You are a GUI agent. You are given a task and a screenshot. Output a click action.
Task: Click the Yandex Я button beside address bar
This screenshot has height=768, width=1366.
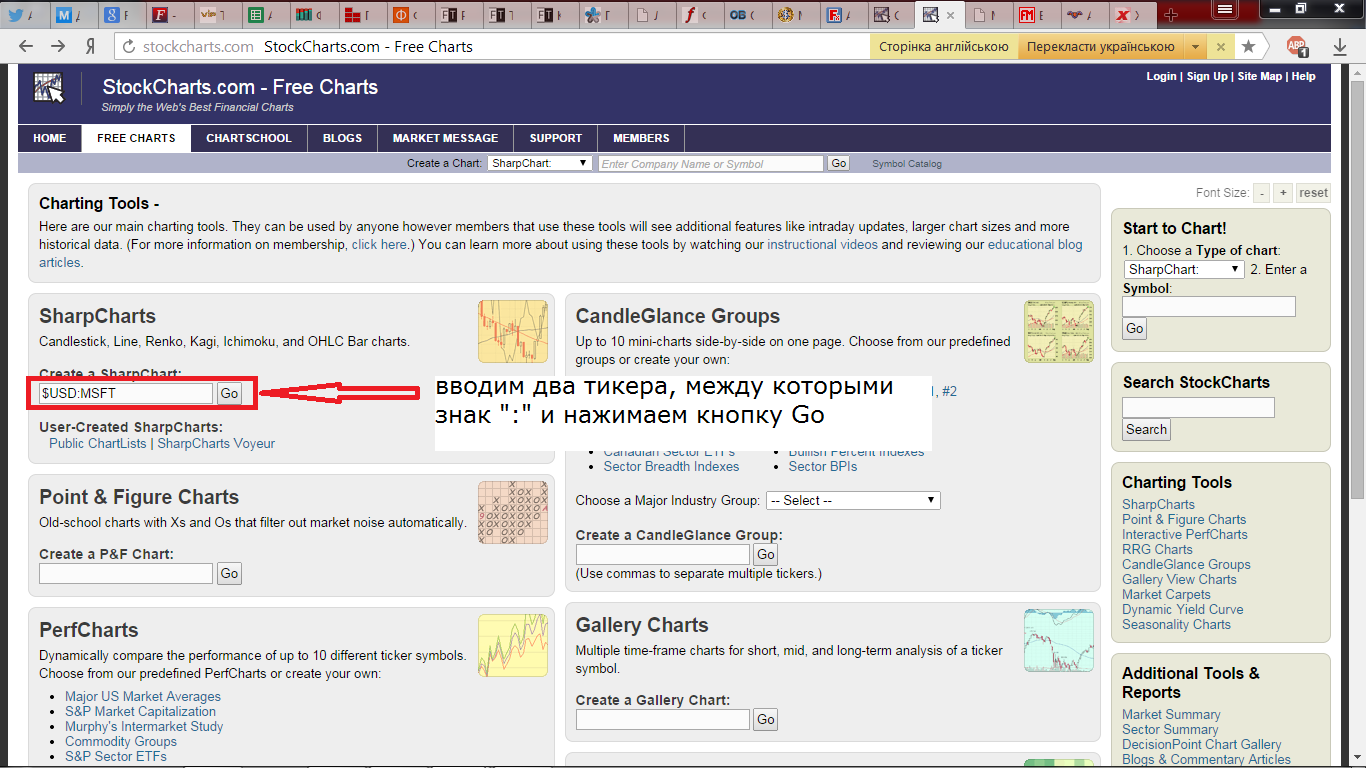coord(90,47)
